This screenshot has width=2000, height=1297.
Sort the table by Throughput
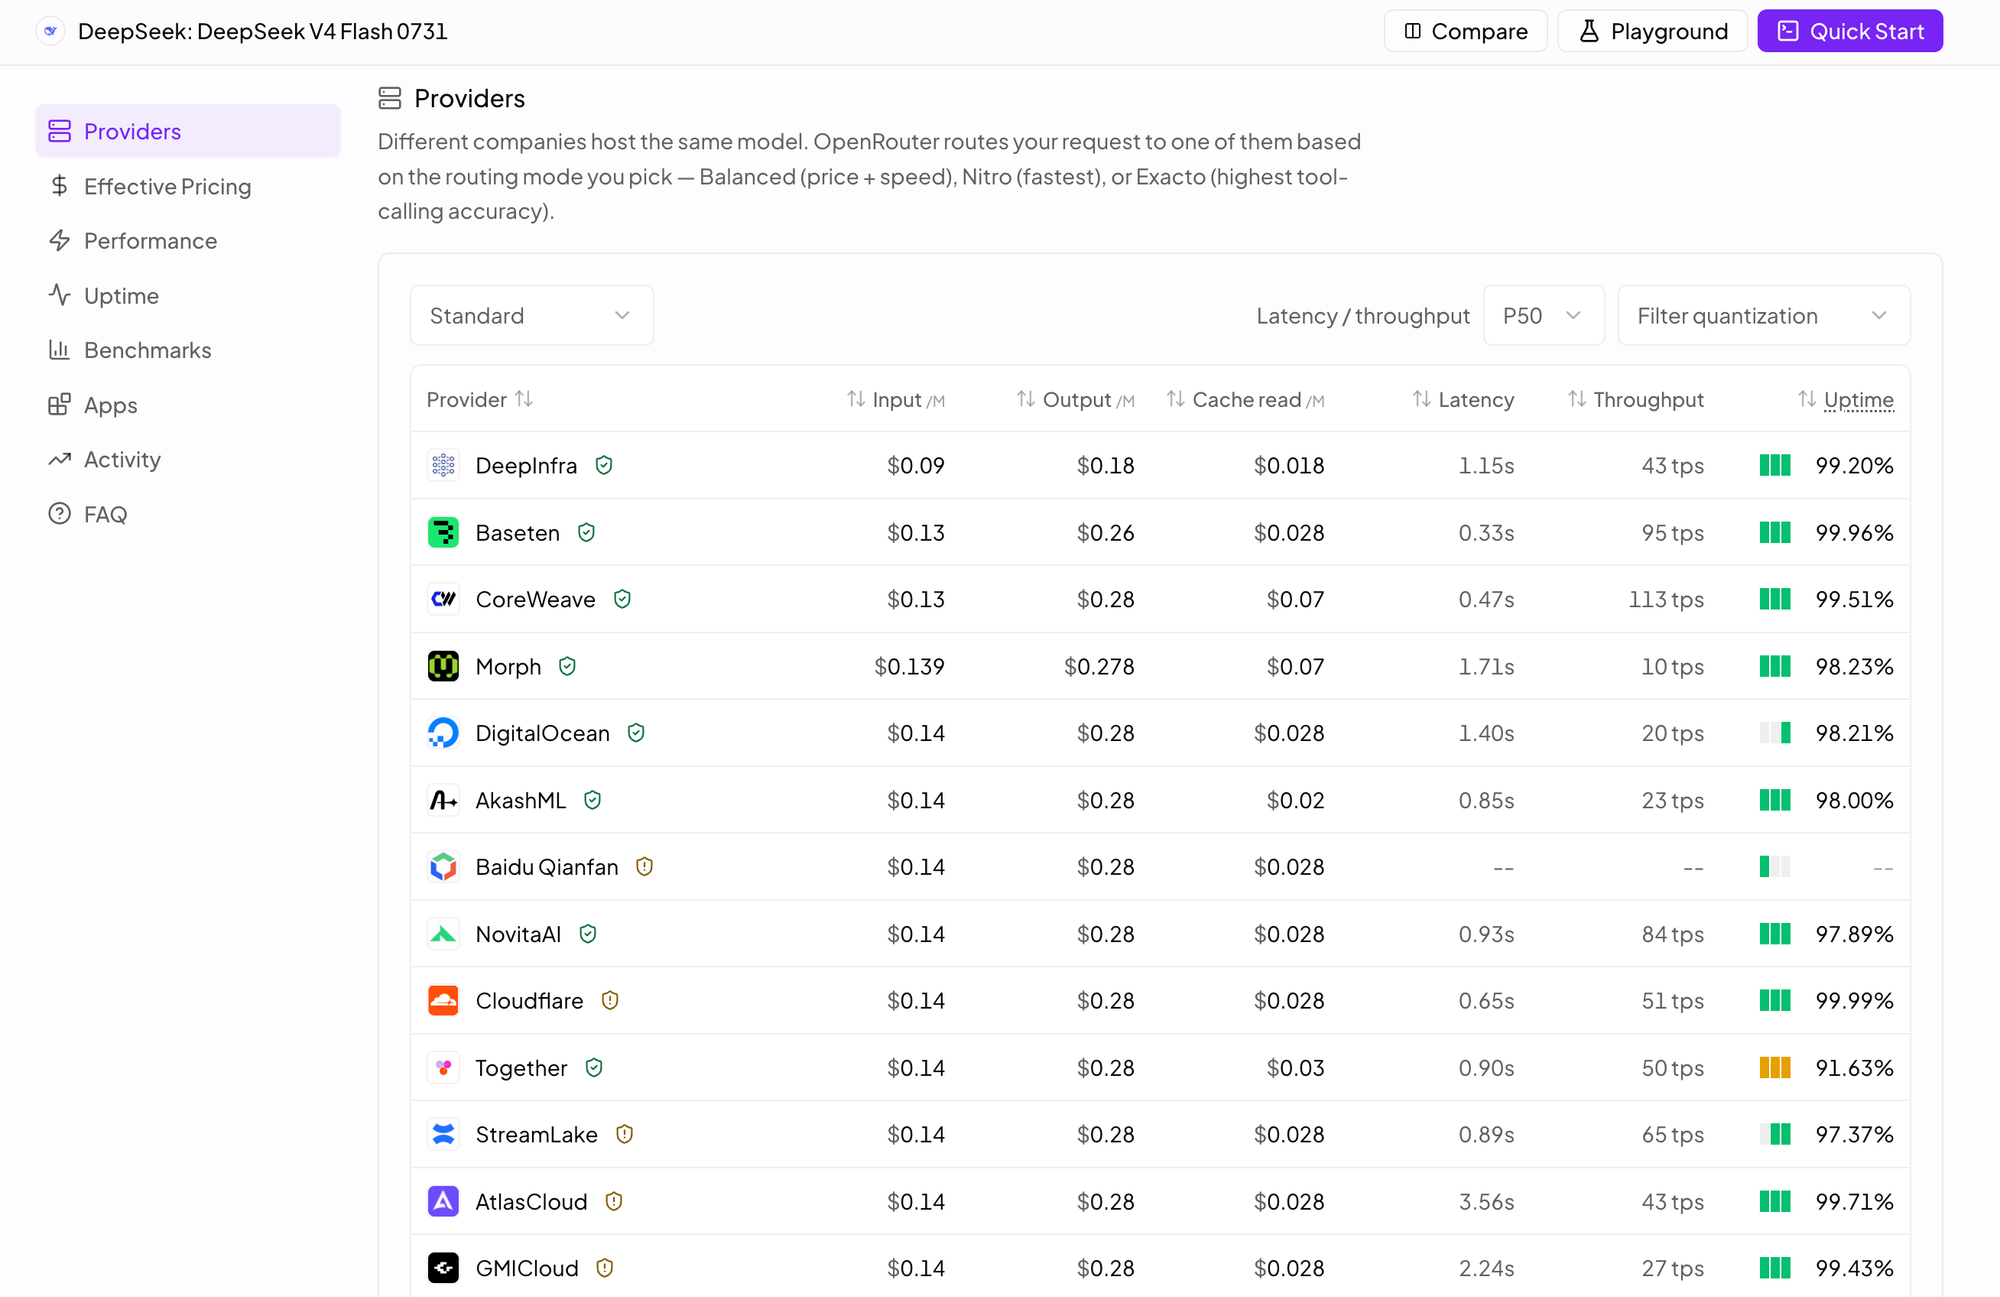point(1636,400)
